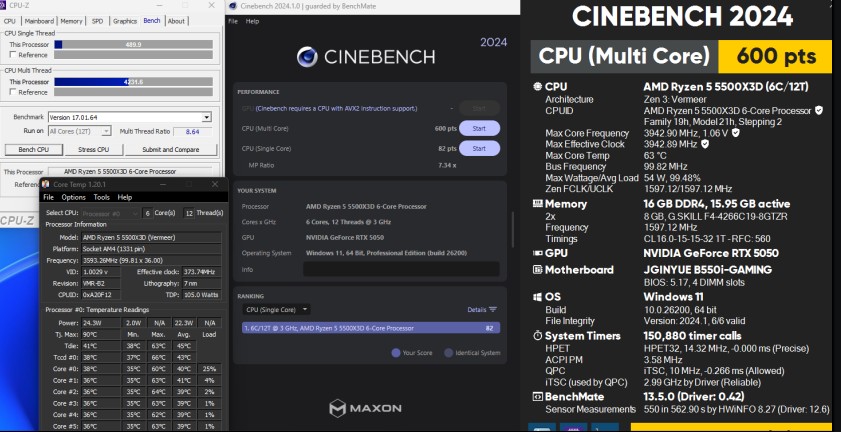Click the Submit and Compare button

[171, 150]
